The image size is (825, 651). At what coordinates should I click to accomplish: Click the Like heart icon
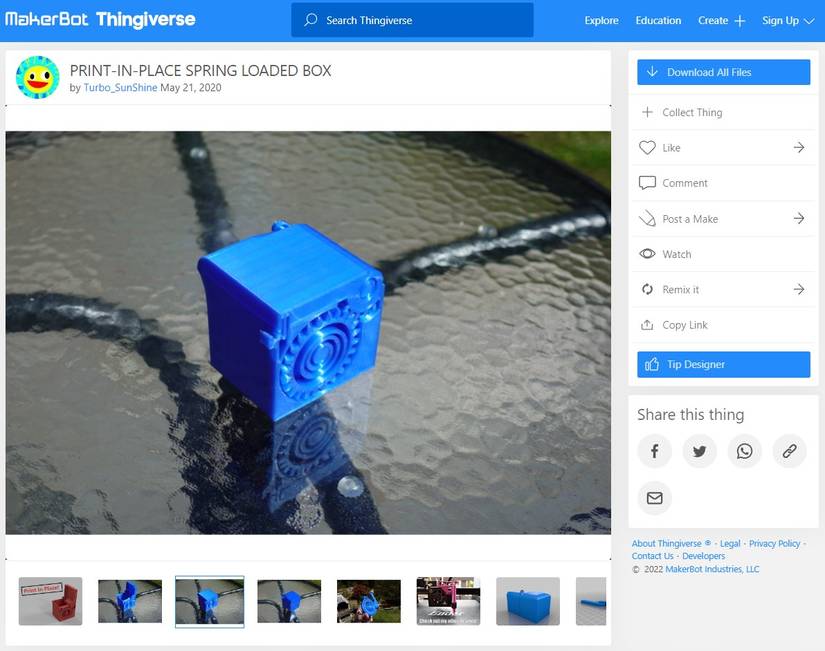point(647,147)
